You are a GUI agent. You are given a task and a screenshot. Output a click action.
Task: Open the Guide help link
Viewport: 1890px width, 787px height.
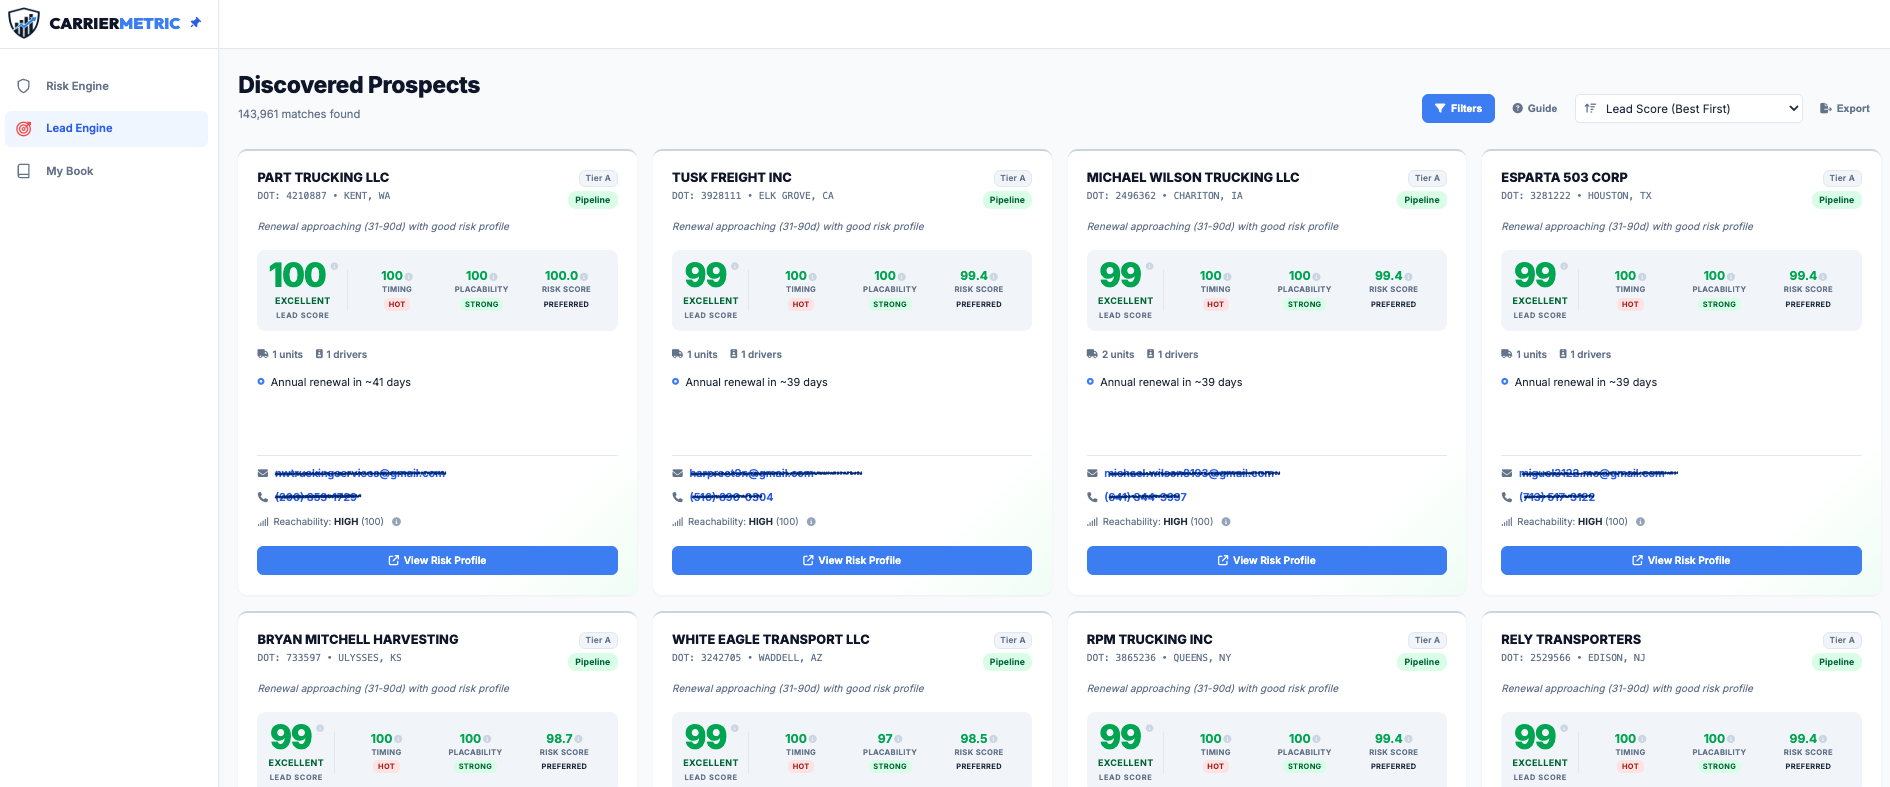1535,108
